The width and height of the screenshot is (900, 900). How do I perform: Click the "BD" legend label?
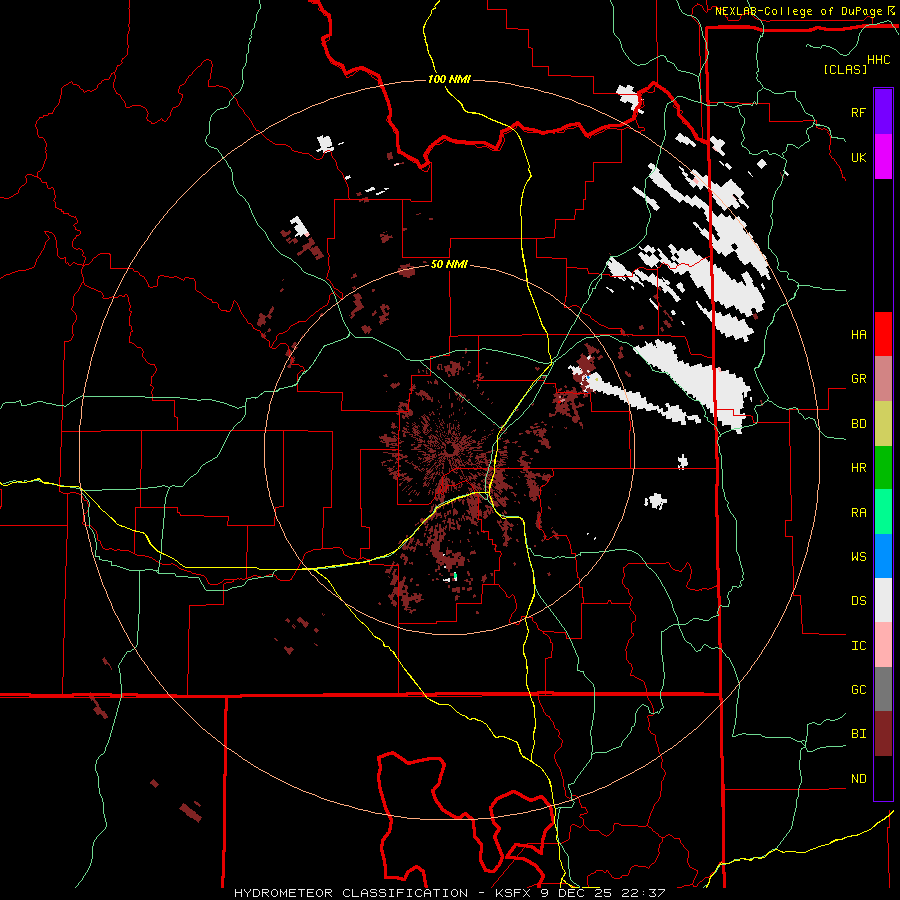(858, 424)
